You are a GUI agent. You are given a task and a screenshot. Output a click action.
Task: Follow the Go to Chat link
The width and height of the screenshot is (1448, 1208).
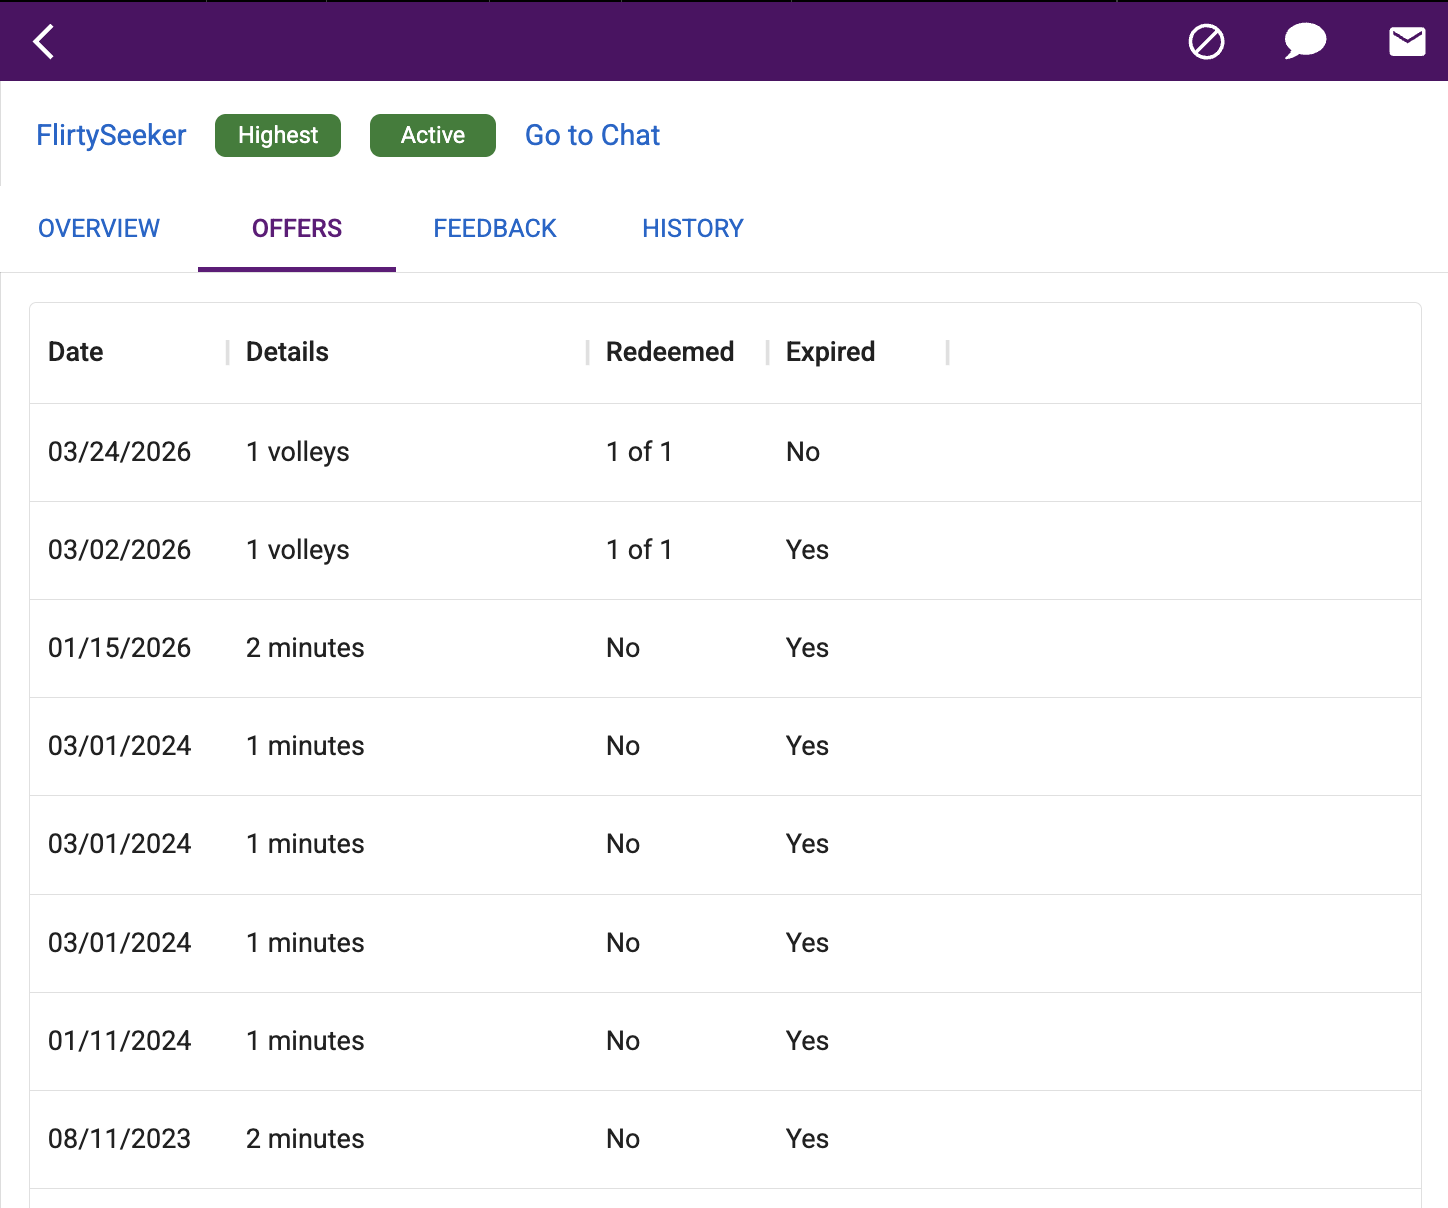click(592, 135)
